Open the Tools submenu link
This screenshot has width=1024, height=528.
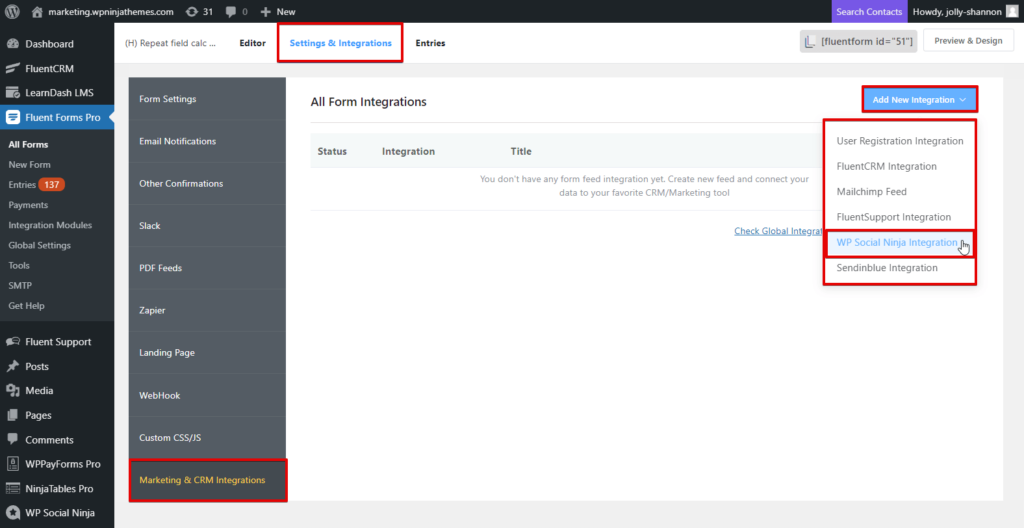pos(19,266)
